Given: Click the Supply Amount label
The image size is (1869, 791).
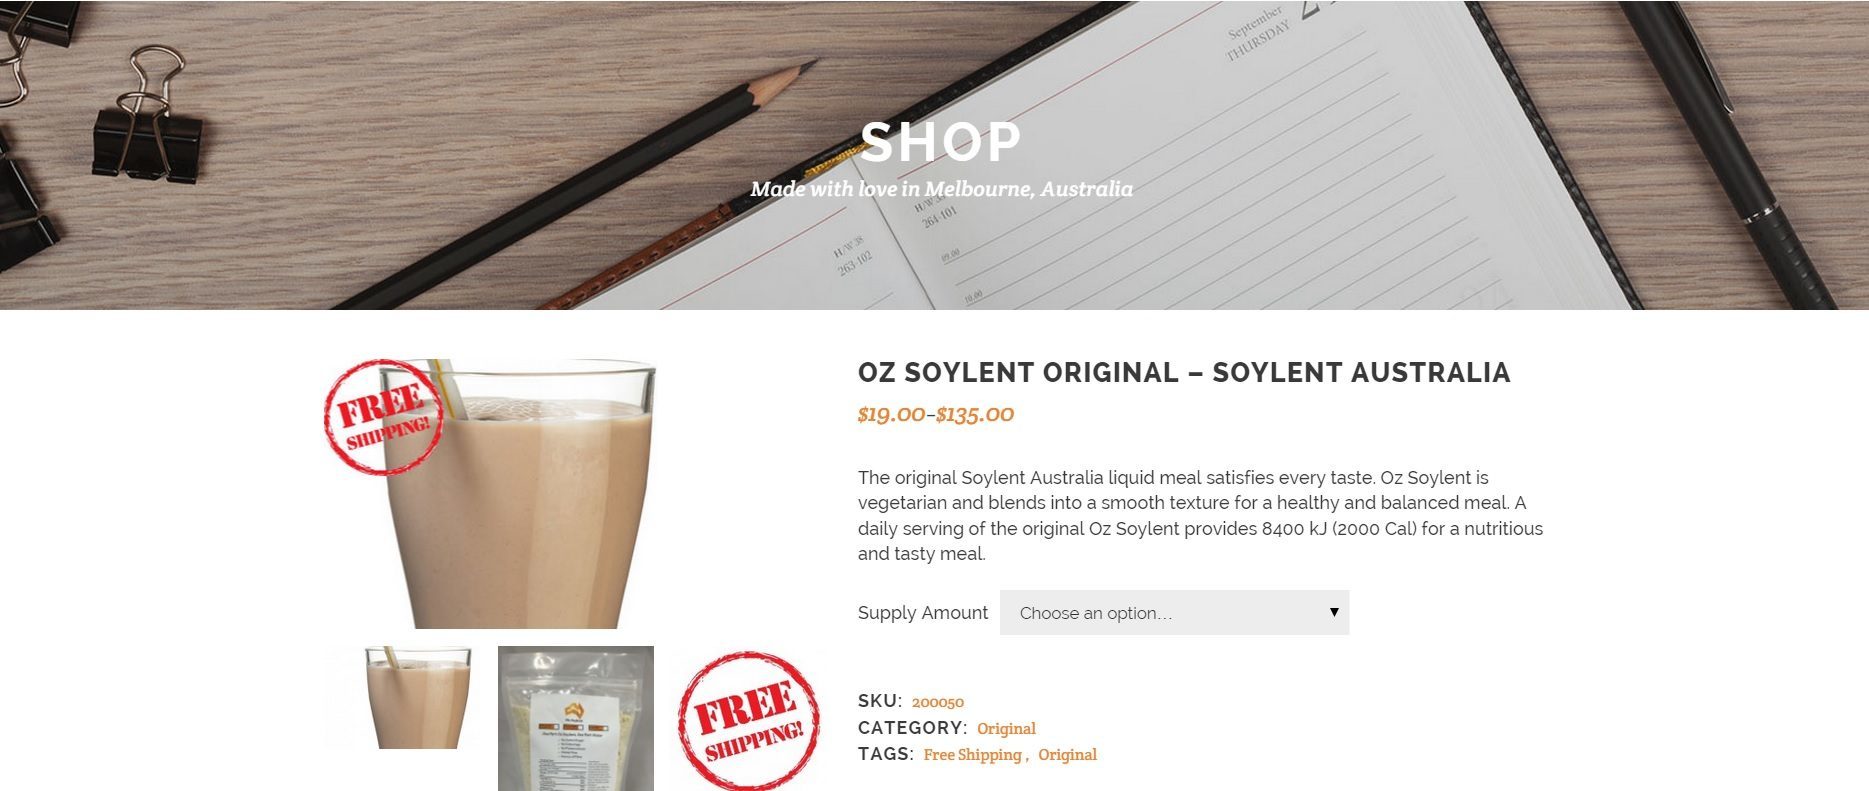Looking at the screenshot, I should [922, 613].
